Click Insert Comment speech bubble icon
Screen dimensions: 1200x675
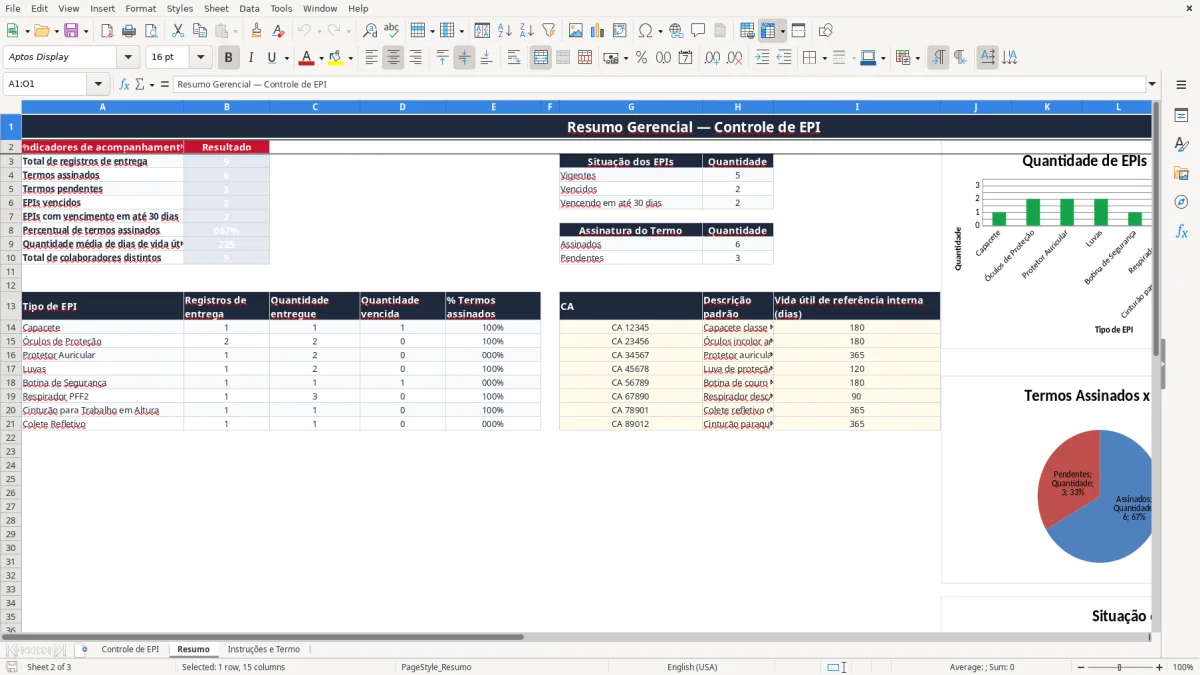point(698,31)
